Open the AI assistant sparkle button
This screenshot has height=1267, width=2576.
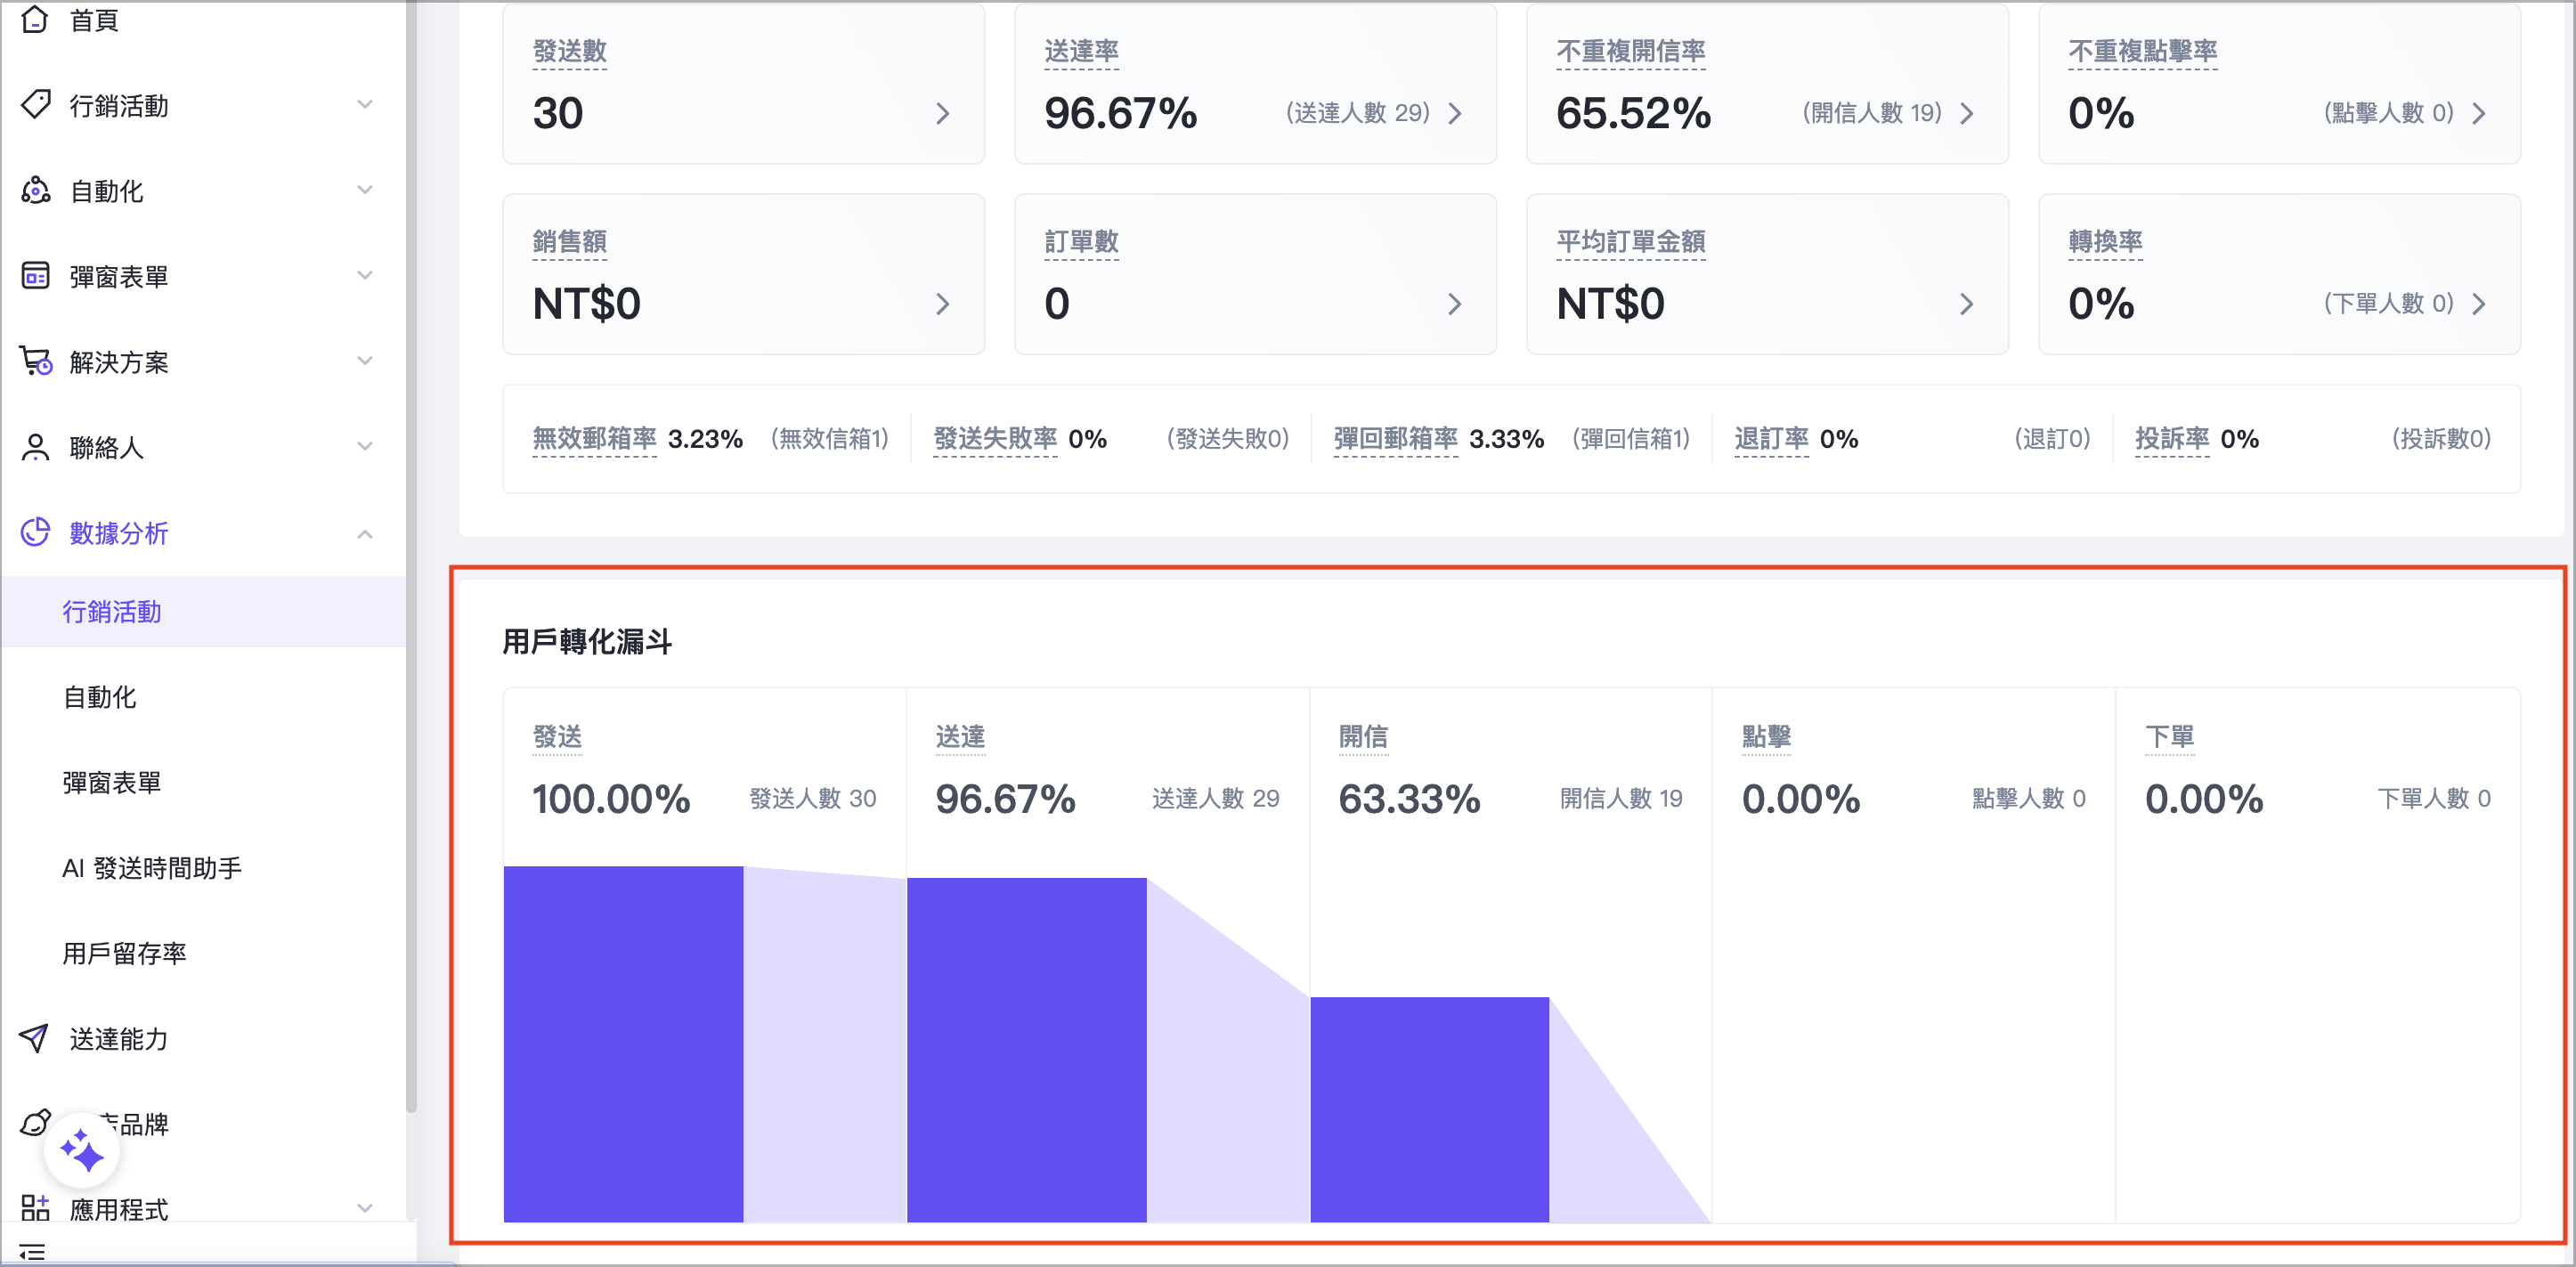click(x=81, y=1150)
